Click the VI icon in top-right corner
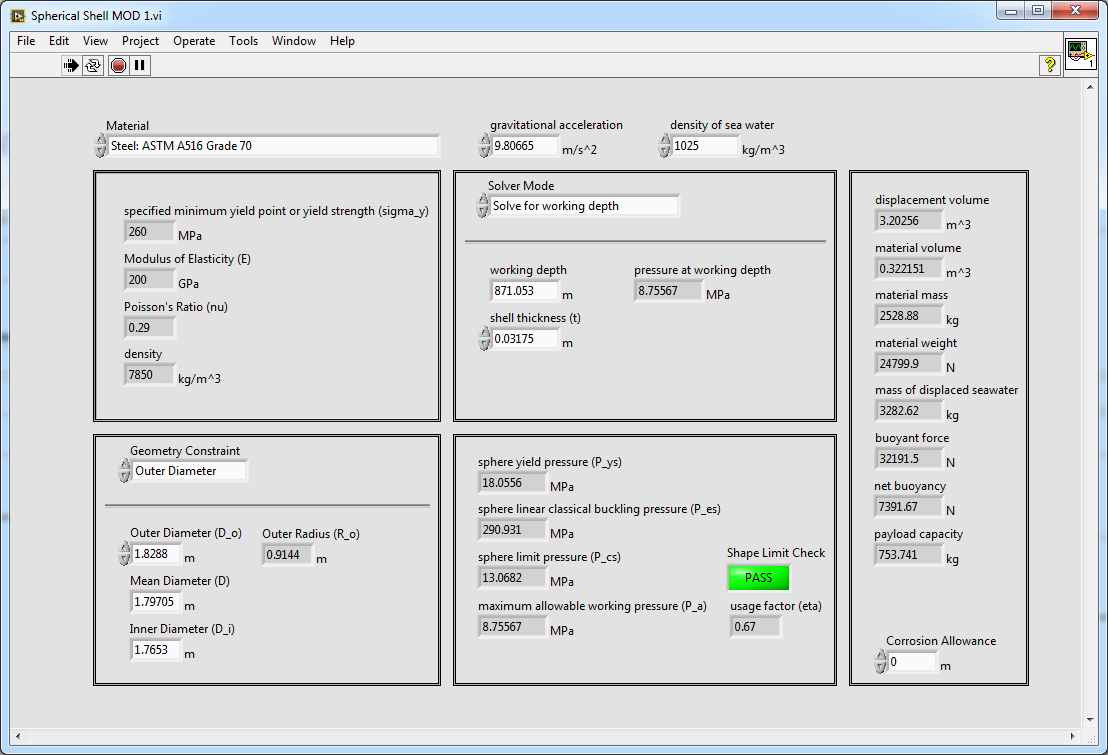The width and height of the screenshot is (1108, 755). tap(1079, 52)
